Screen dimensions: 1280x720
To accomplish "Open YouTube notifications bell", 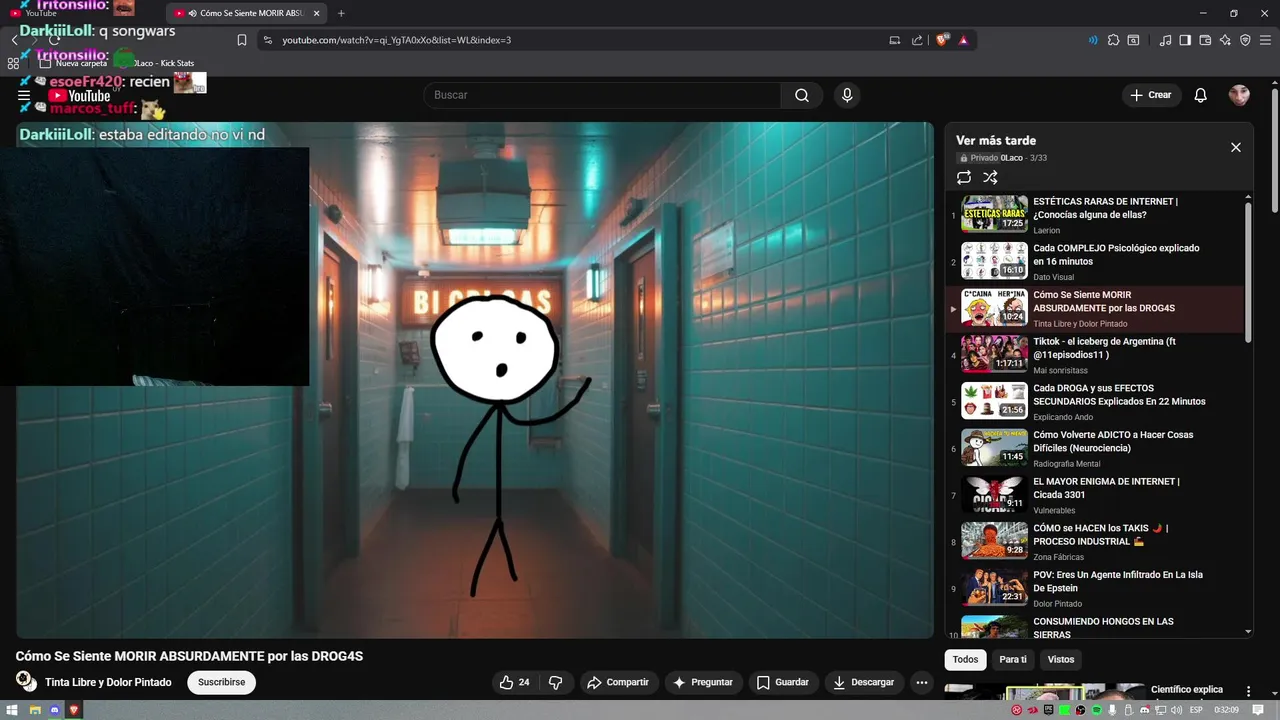I will 1201,95.
